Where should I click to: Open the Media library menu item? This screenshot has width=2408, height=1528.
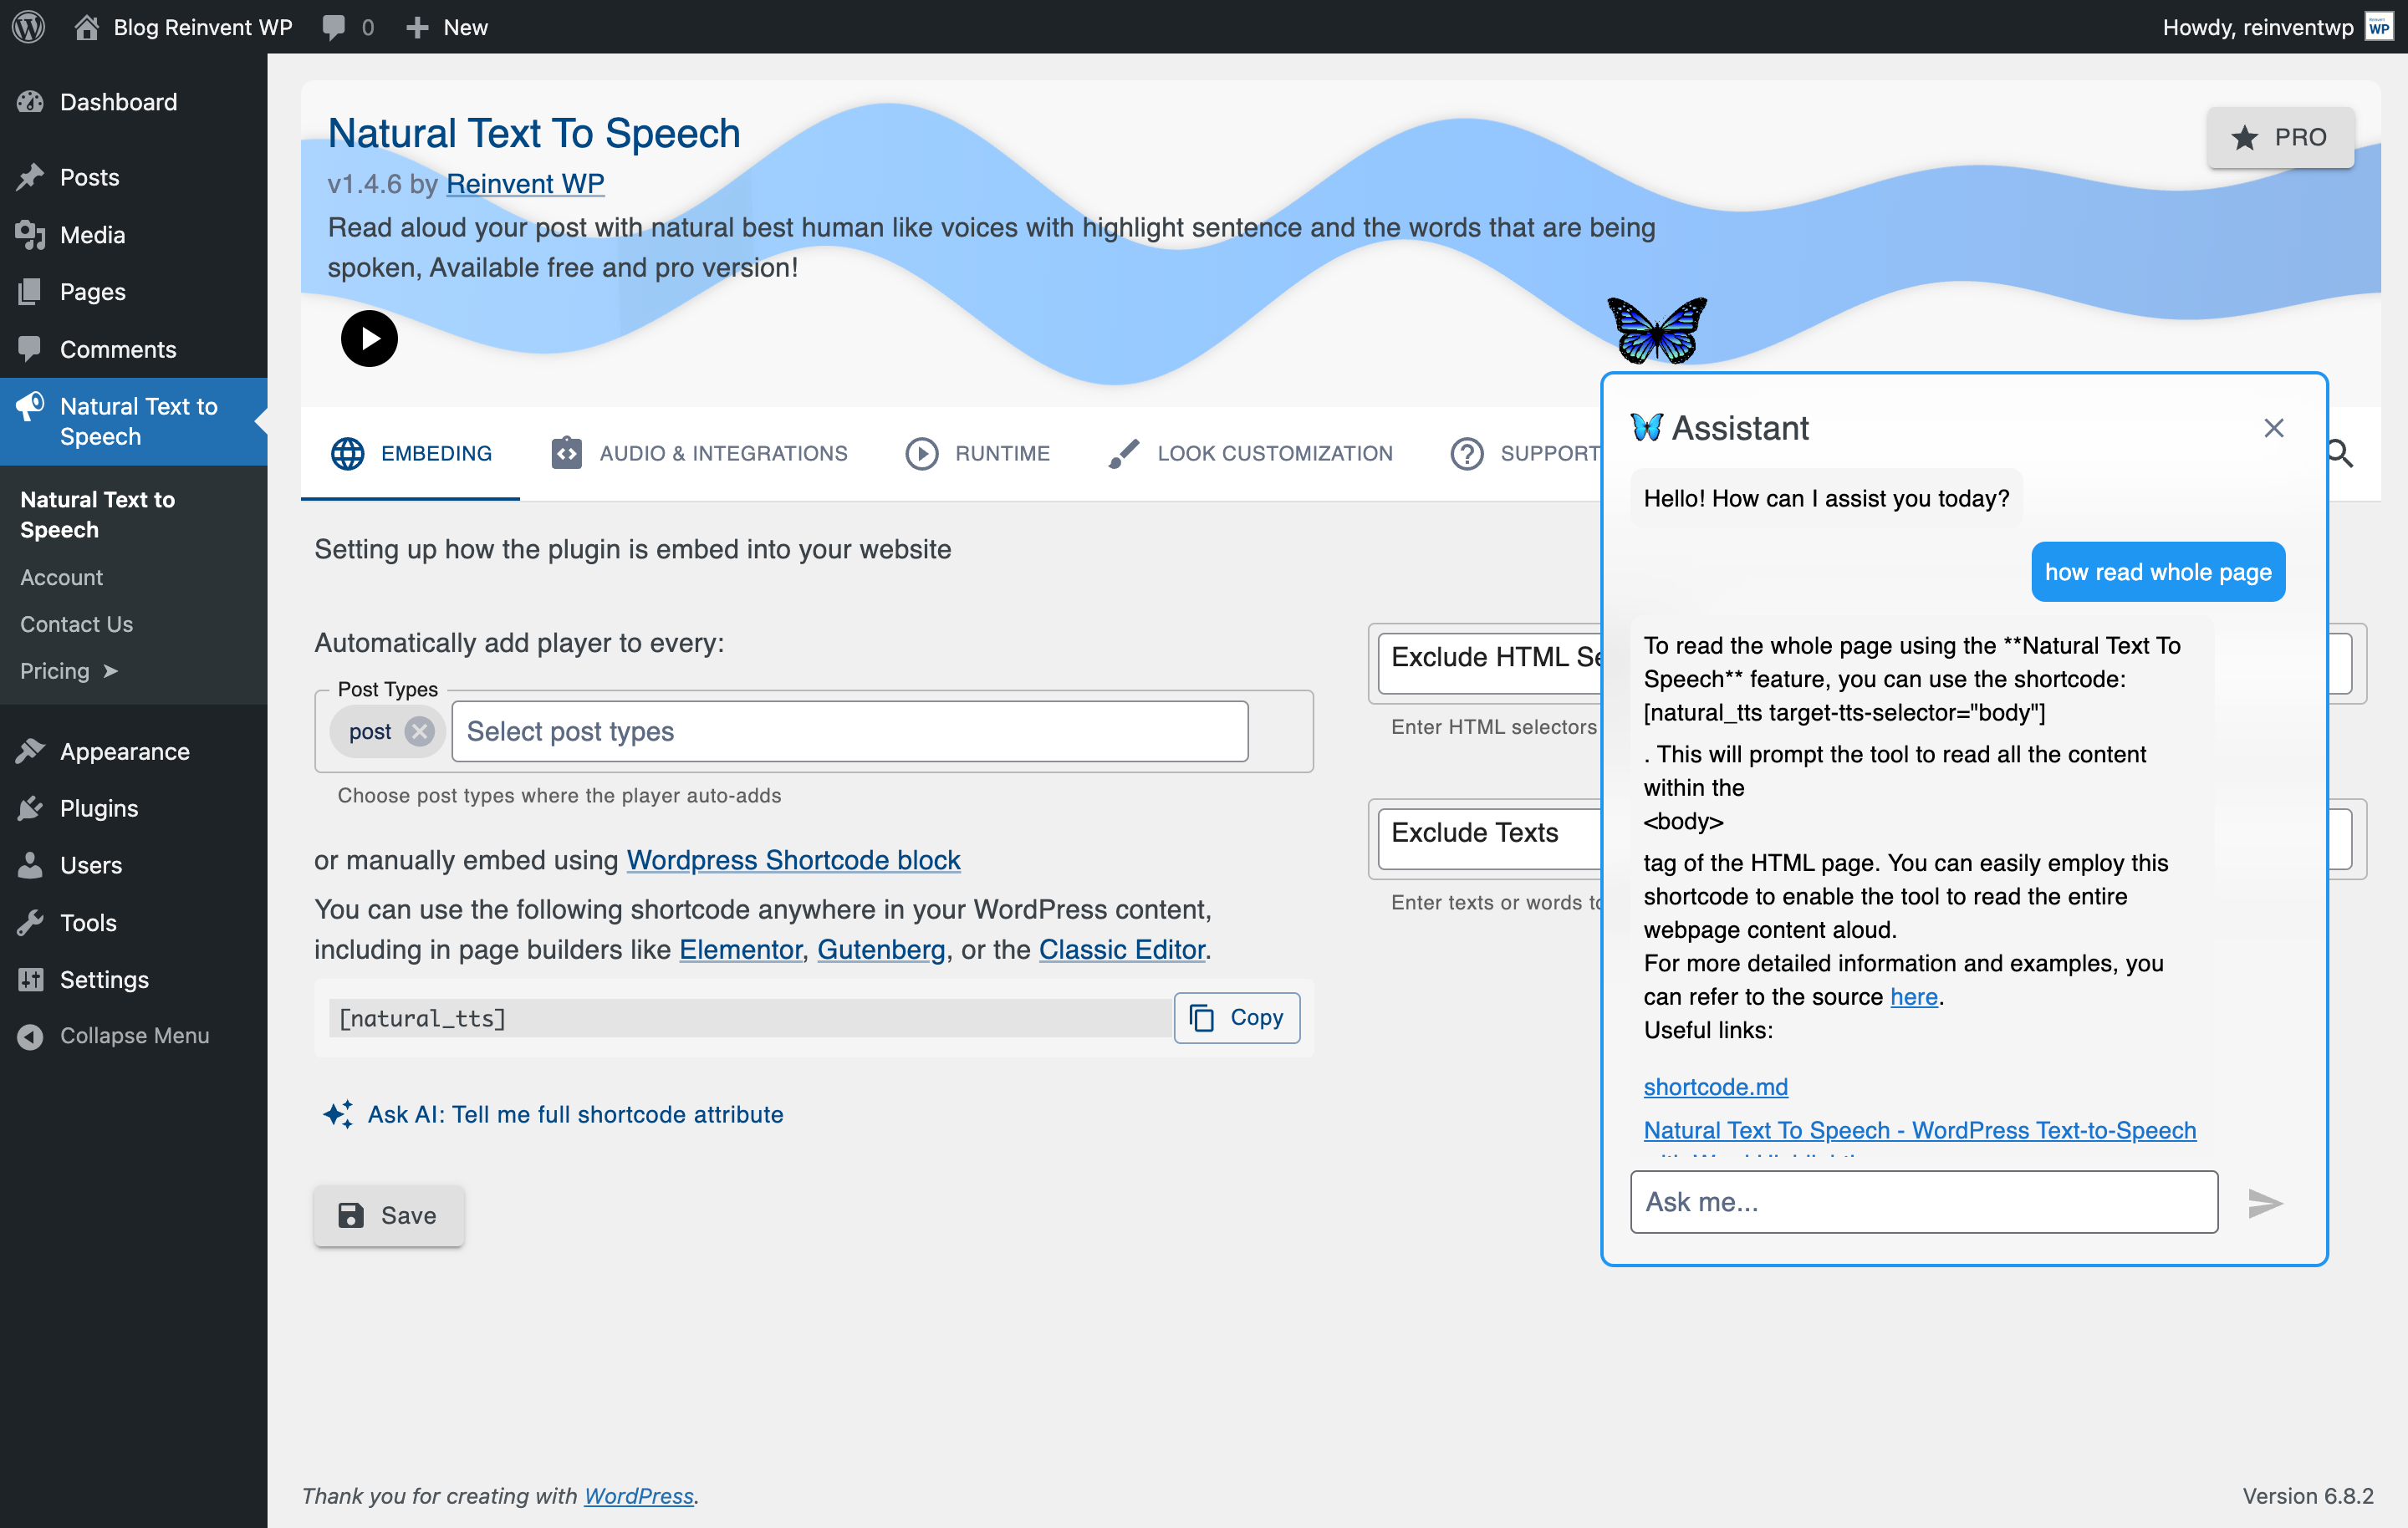pos(92,235)
